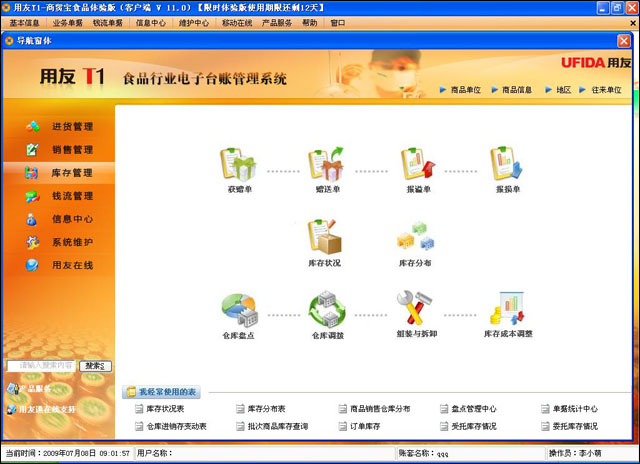Open the 商品销售仓库分布 report
The height and width of the screenshot is (464, 640).
coord(374,408)
